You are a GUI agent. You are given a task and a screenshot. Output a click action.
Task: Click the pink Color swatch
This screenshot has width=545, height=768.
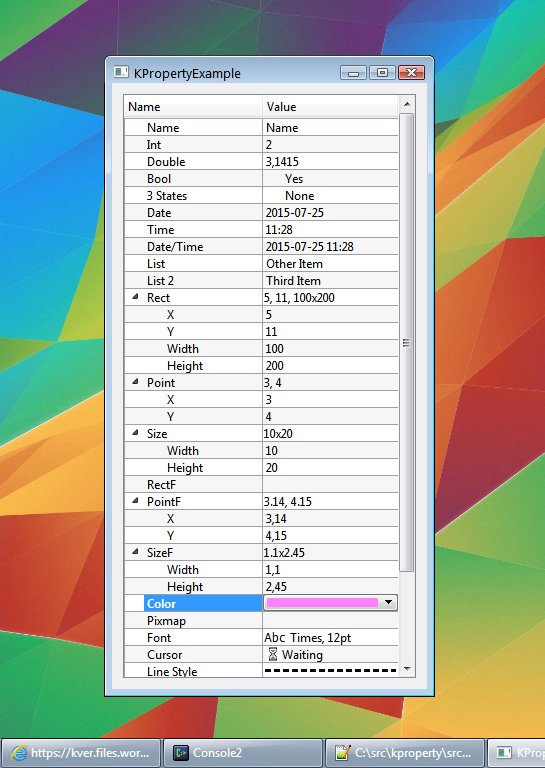(x=322, y=602)
